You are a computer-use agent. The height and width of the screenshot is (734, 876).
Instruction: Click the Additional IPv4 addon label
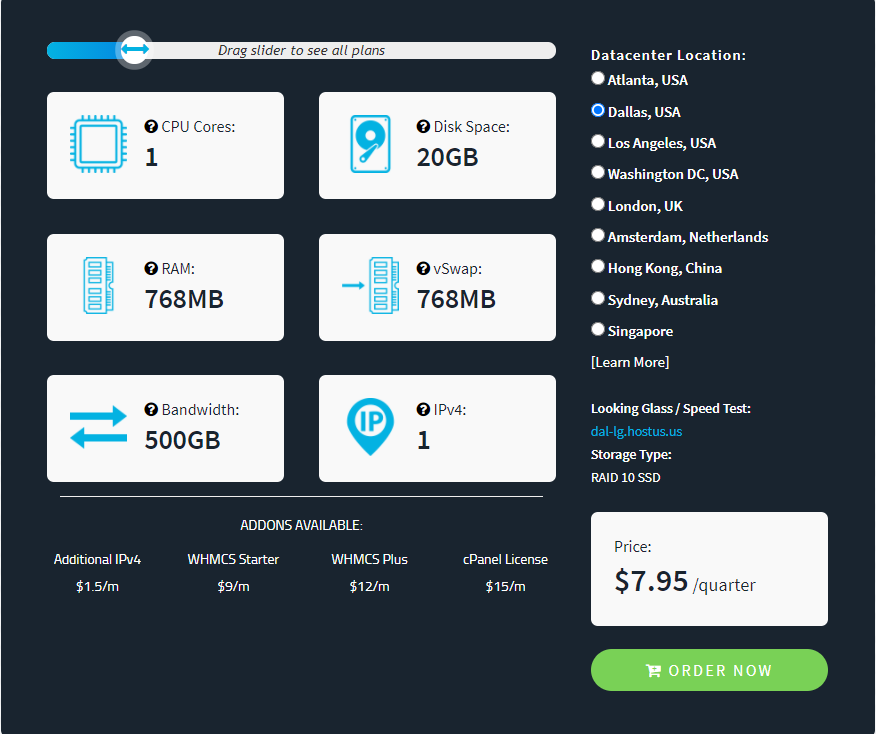coord(97,559)
